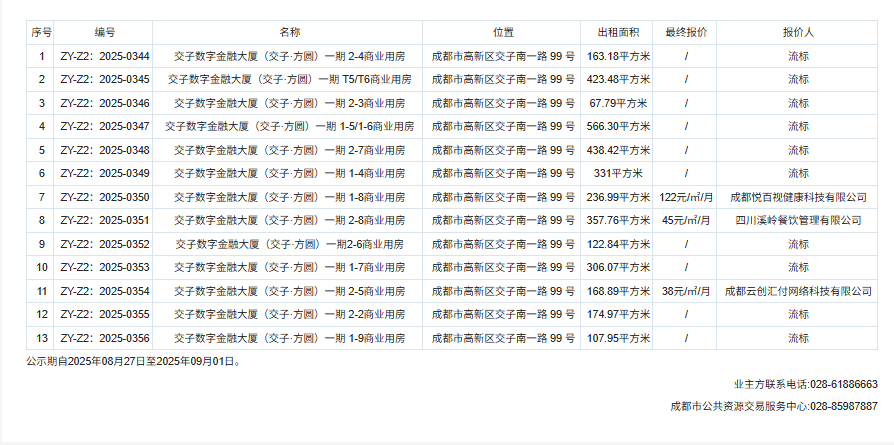894x445 pixels.
Task: Click the area value 163.18平方米
Action: click(x=618, y=56)
